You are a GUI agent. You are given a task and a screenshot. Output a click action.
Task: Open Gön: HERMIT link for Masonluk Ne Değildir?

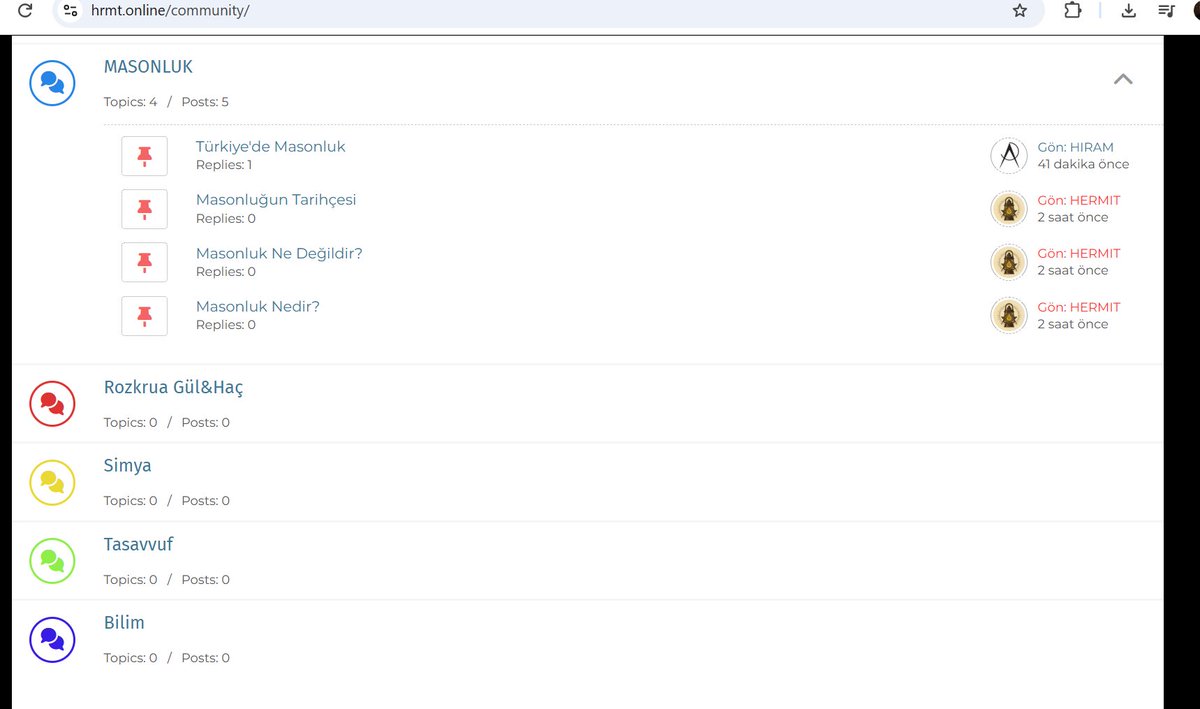click(x=1079, y=253)
